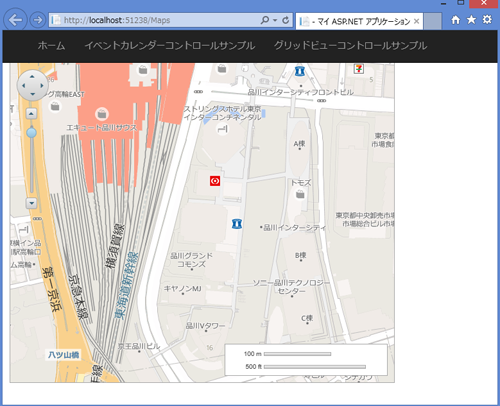Click the 100 m scale bar

297,354
